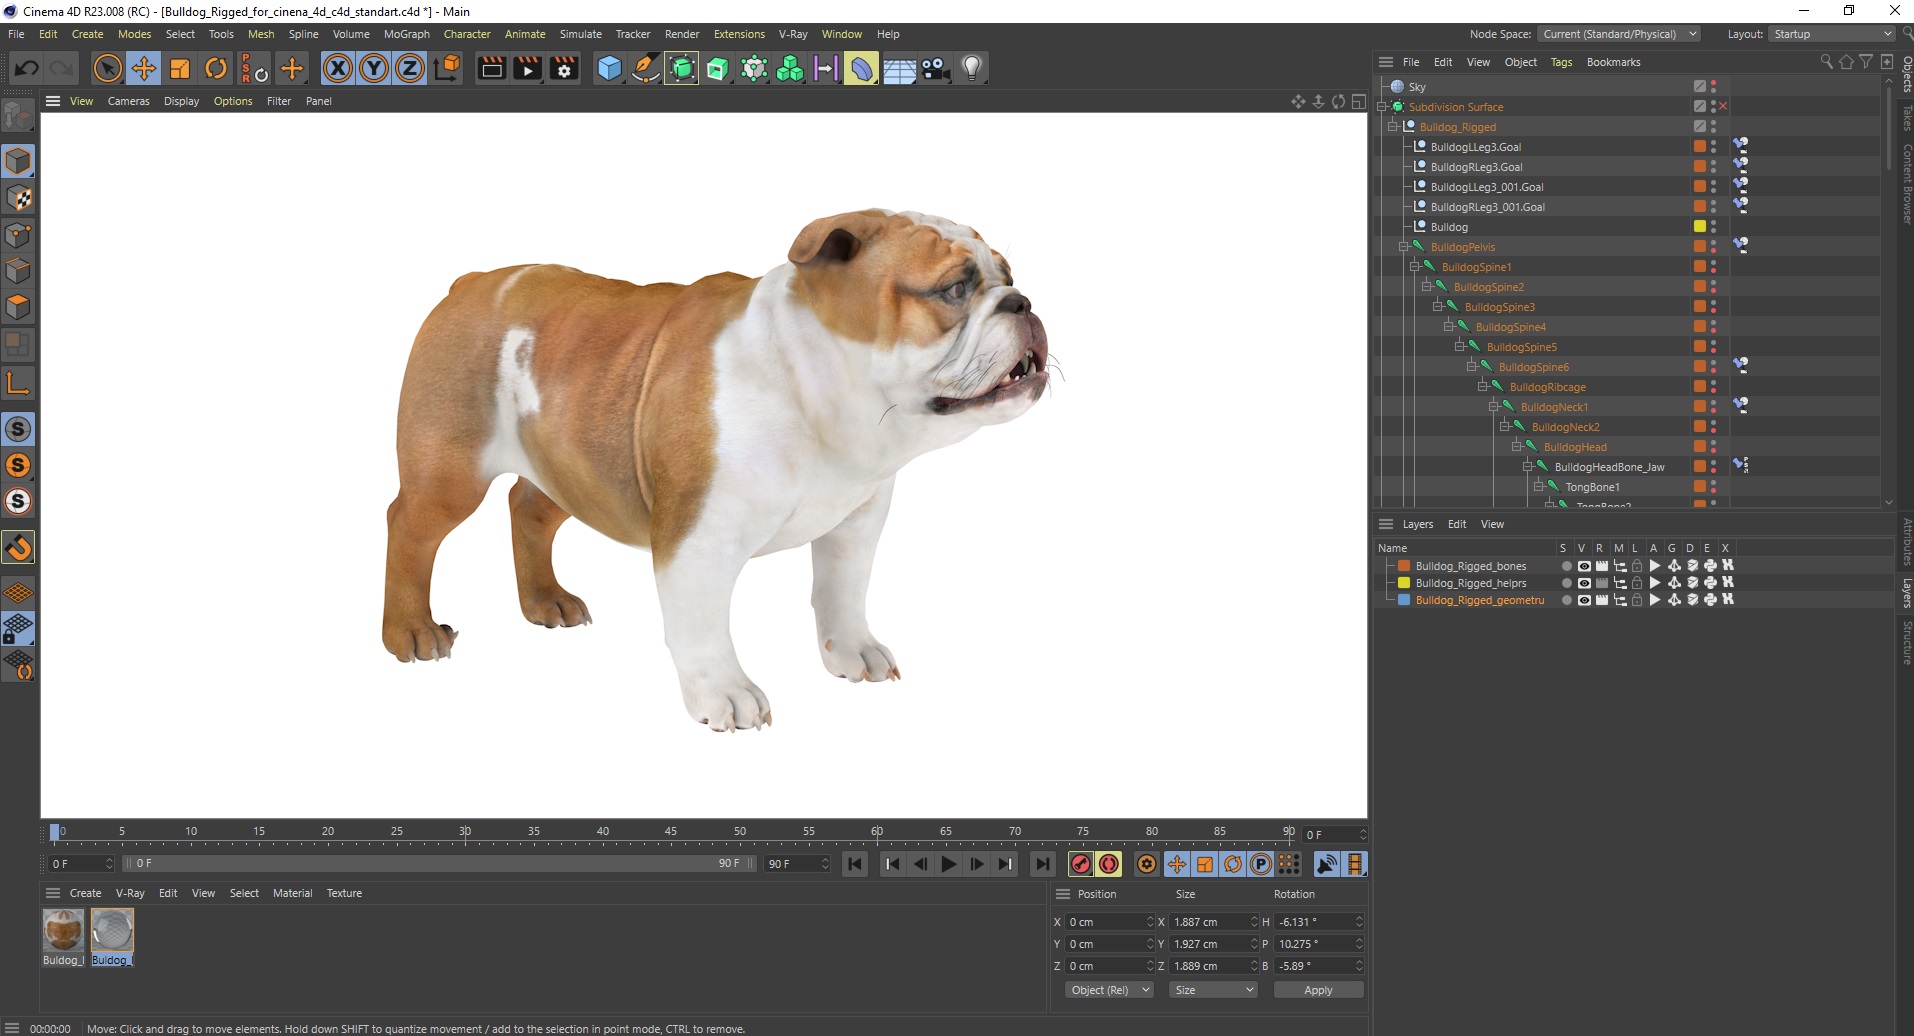Click Bulldog_Rigged_geometru blue layer color
1914x1036 pixels.
1404,600
